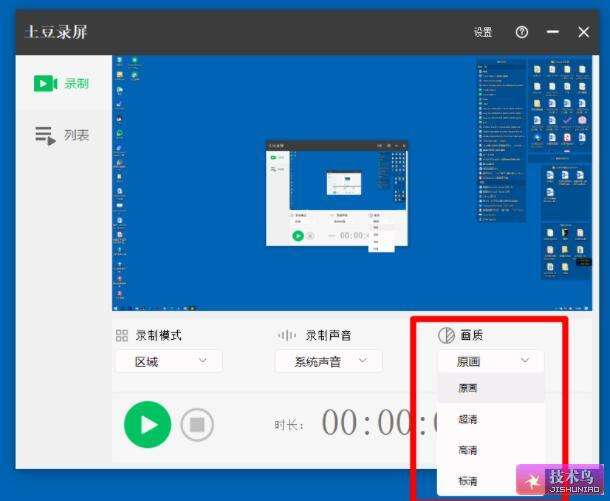Click the 时长 duration label
The height and width of the screenshot is (501, 610).
coord(289,425)
